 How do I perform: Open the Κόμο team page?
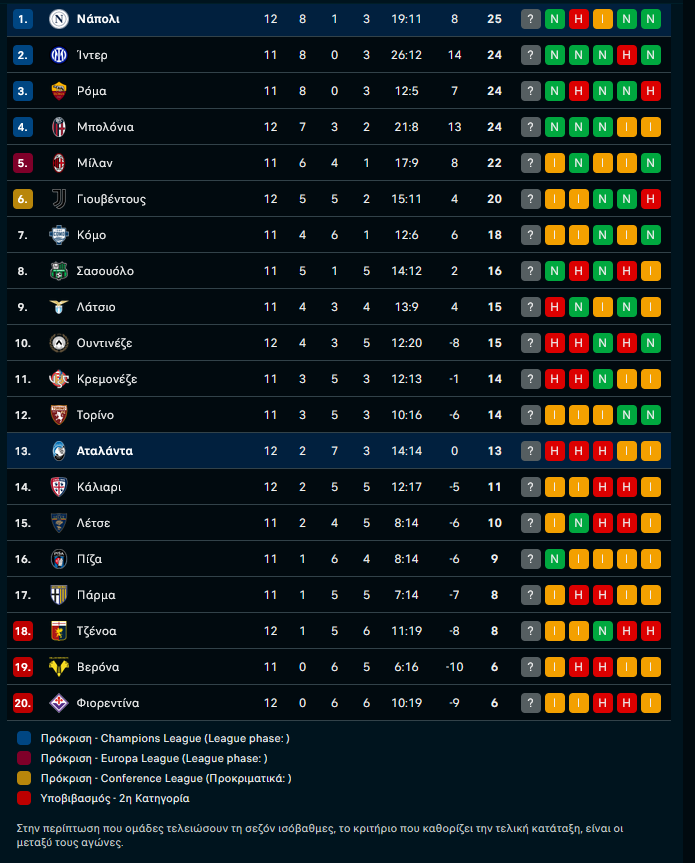coord(91,235)
